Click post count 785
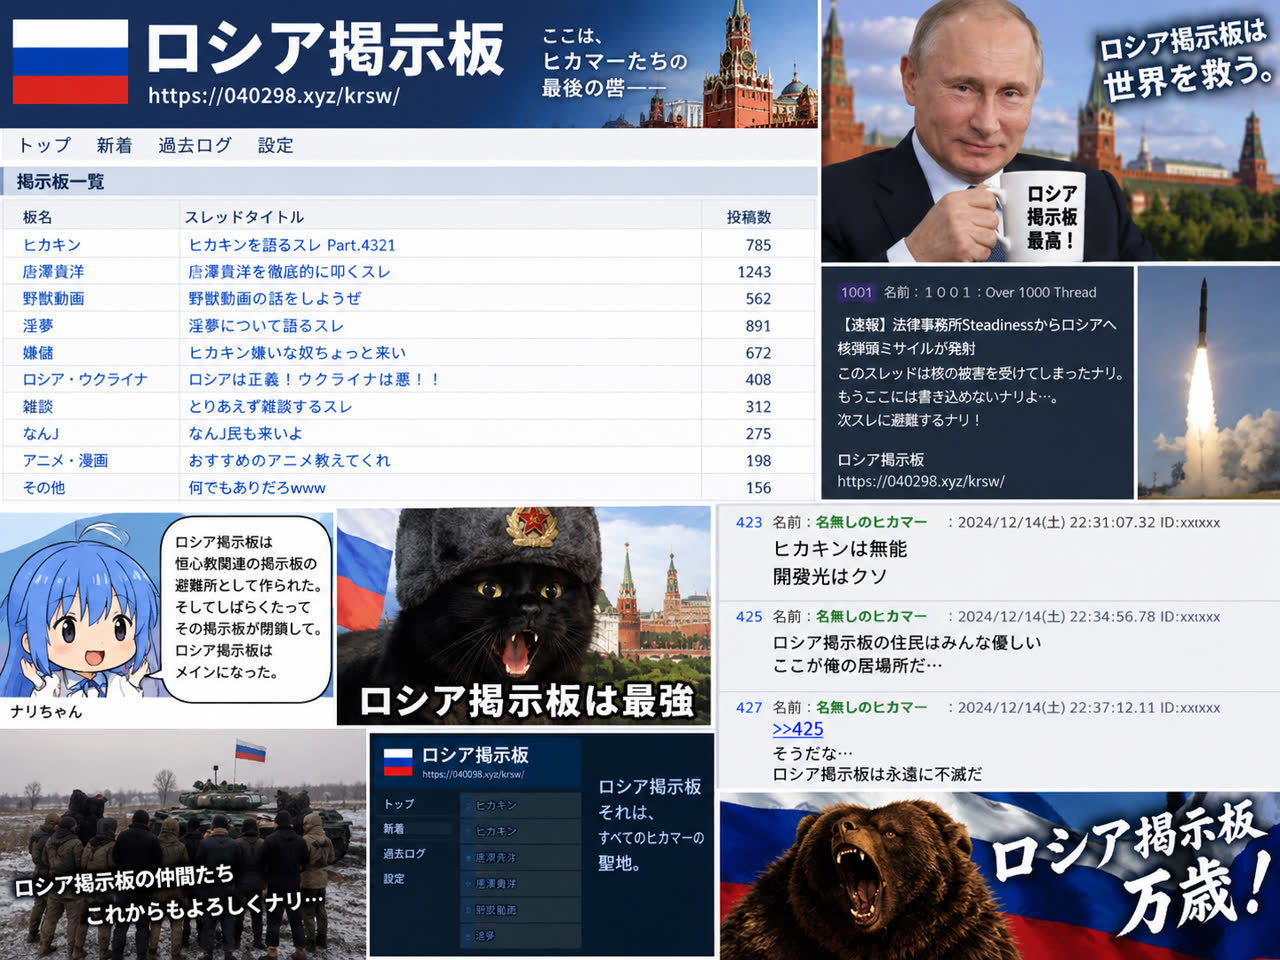 pyautogui.click(x=758, y=245)
